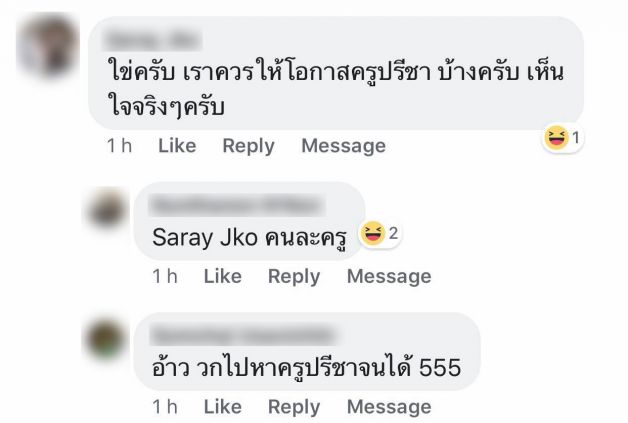Like the first comment about ครูปรีชา
This screenshot has width=628, height=423.
coord(177,146)
